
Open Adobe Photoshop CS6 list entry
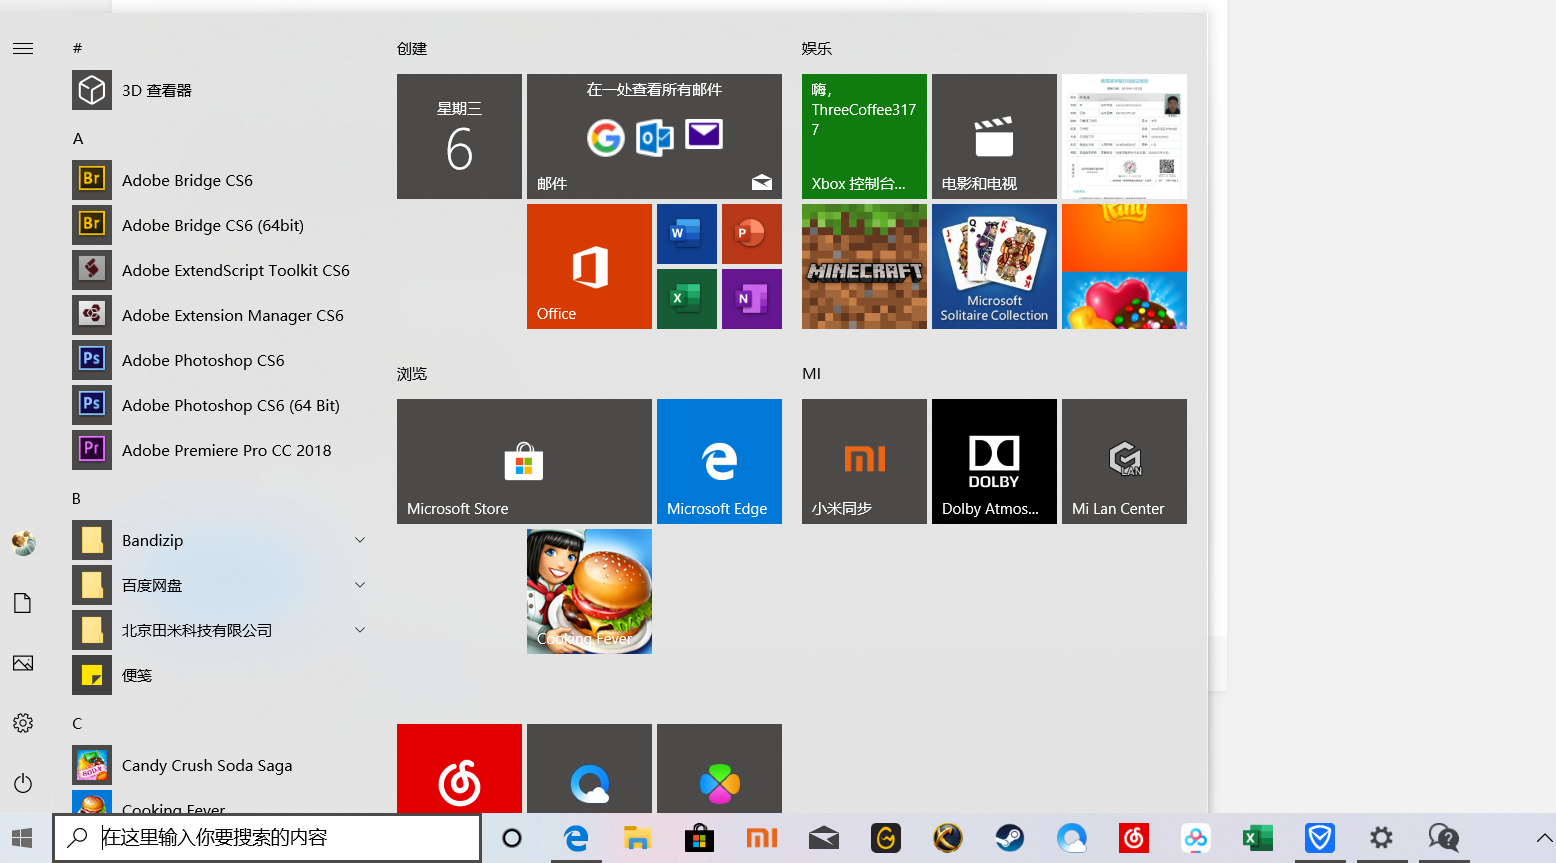click(x=218, y=360)
